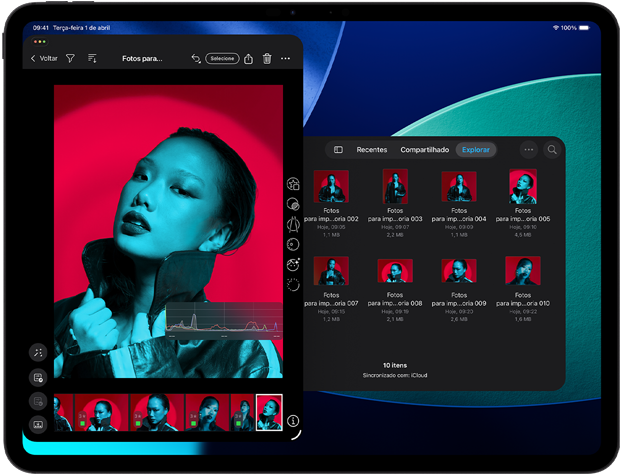
Task: Go back using the Voltar button
Action: (x=44, y=59)
